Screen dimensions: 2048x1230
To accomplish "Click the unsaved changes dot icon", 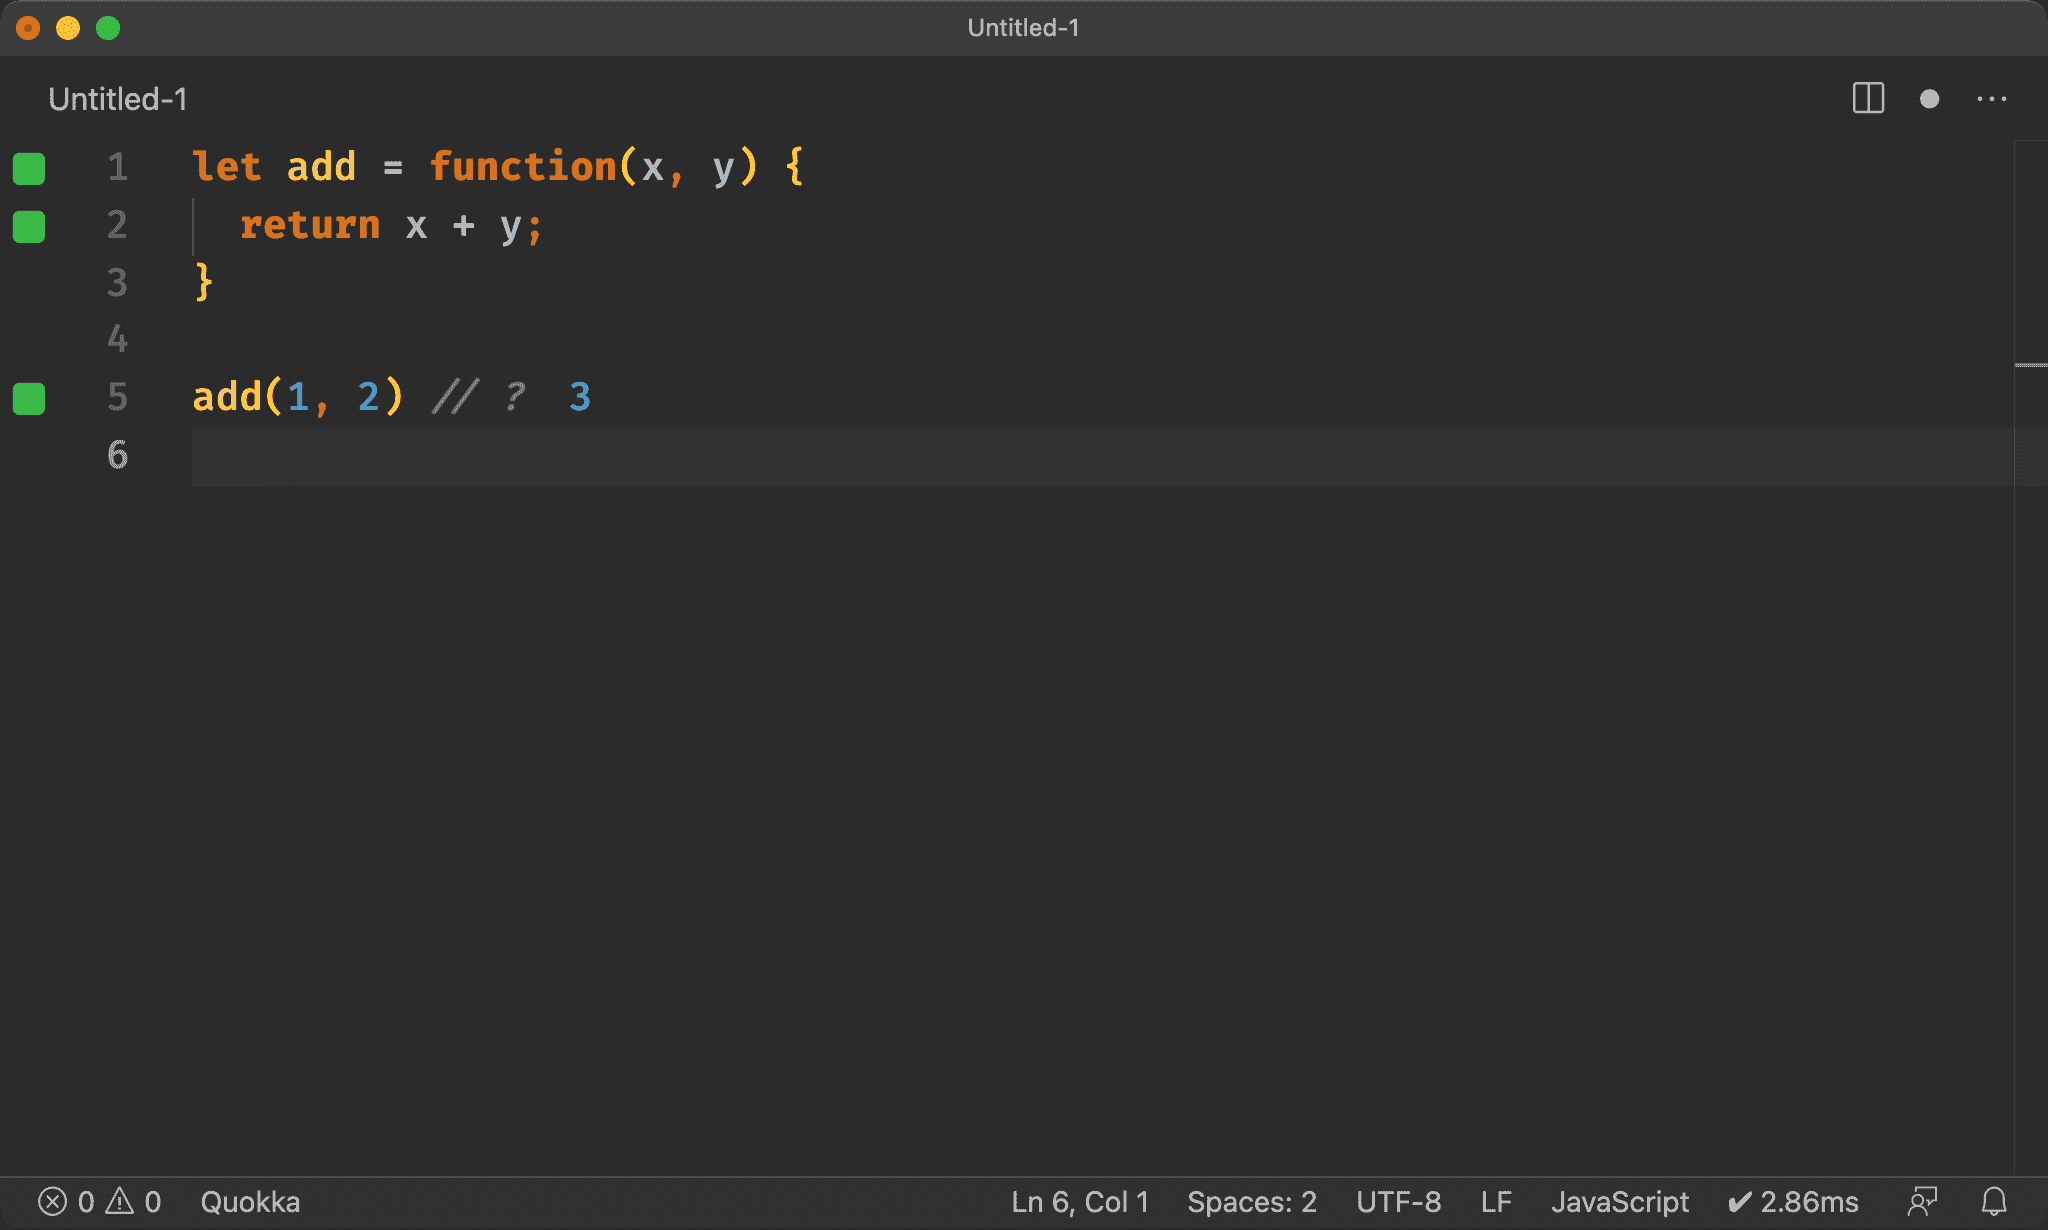I will [1929, 98].
